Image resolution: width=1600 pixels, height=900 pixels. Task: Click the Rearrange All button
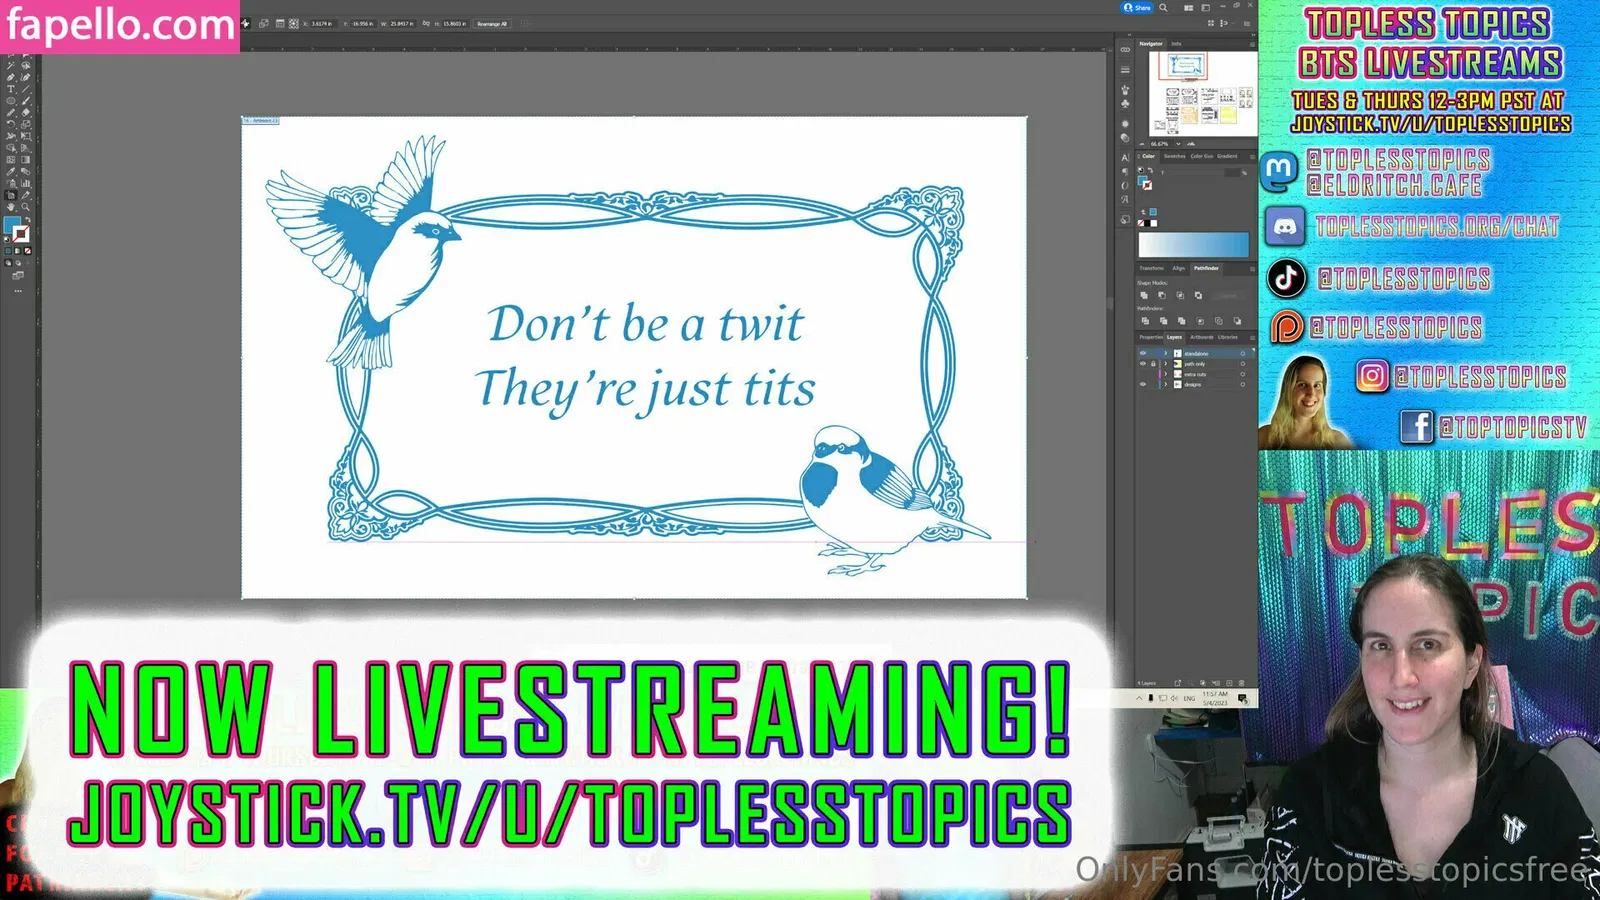[490, 23]
